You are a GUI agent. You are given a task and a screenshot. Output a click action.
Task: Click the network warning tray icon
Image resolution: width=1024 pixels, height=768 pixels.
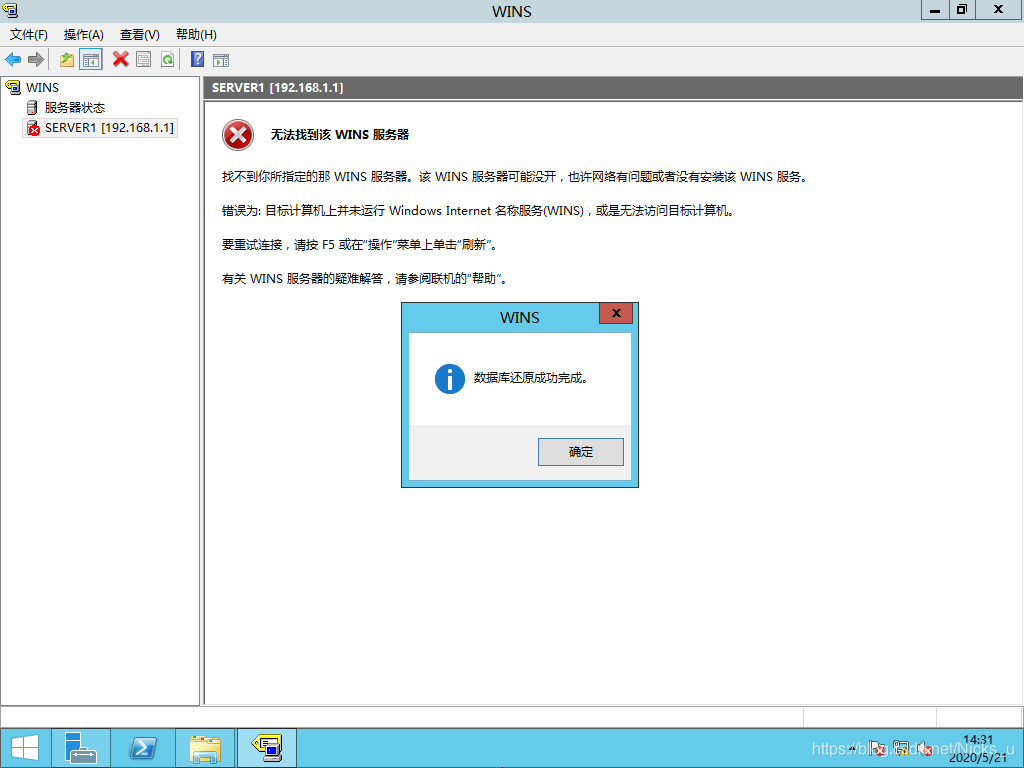[x=901, y=748]
